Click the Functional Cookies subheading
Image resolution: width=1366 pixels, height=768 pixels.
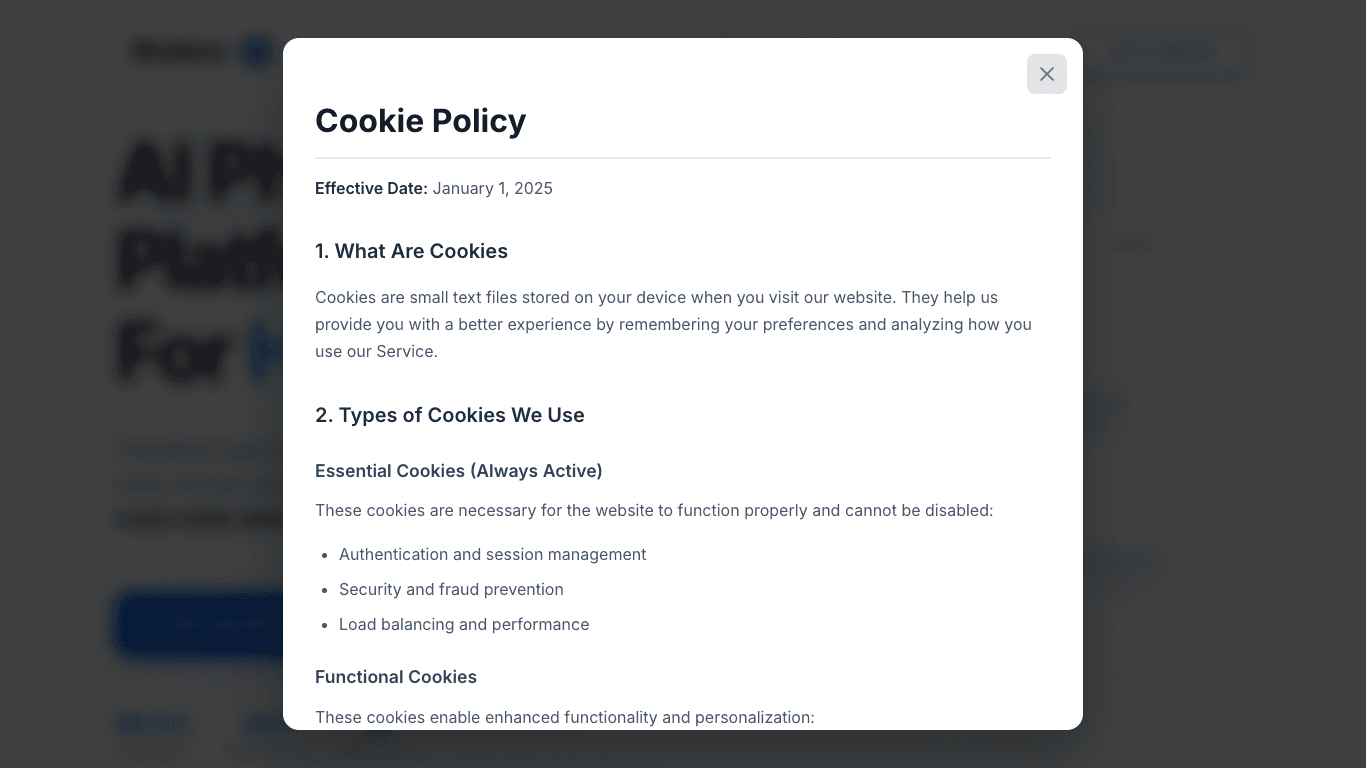[396, 677]
